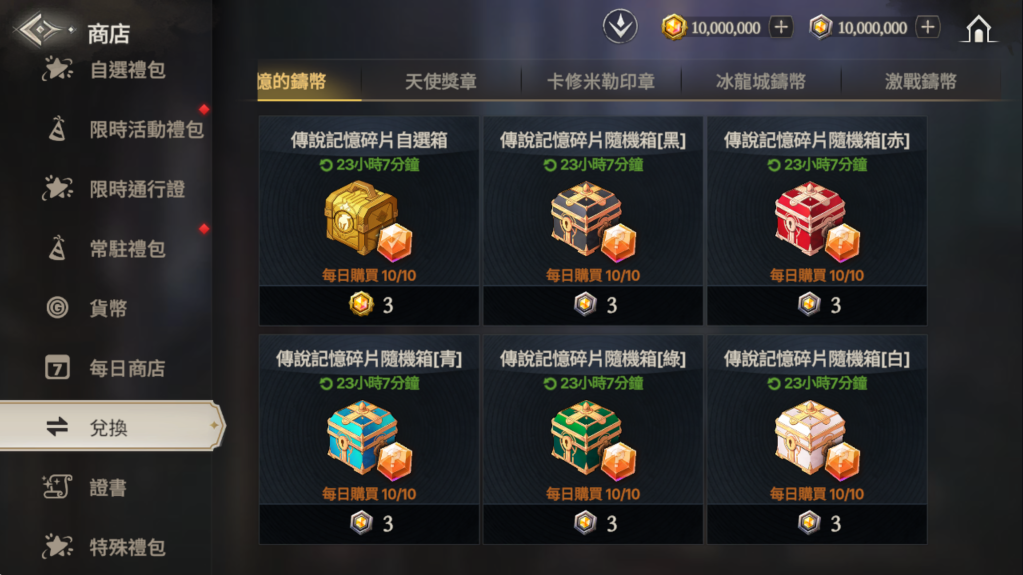Screen dimensions: 1023x575
Task: Select the green 隨機箱[綠] chest
Action: (x=593, y=439)
